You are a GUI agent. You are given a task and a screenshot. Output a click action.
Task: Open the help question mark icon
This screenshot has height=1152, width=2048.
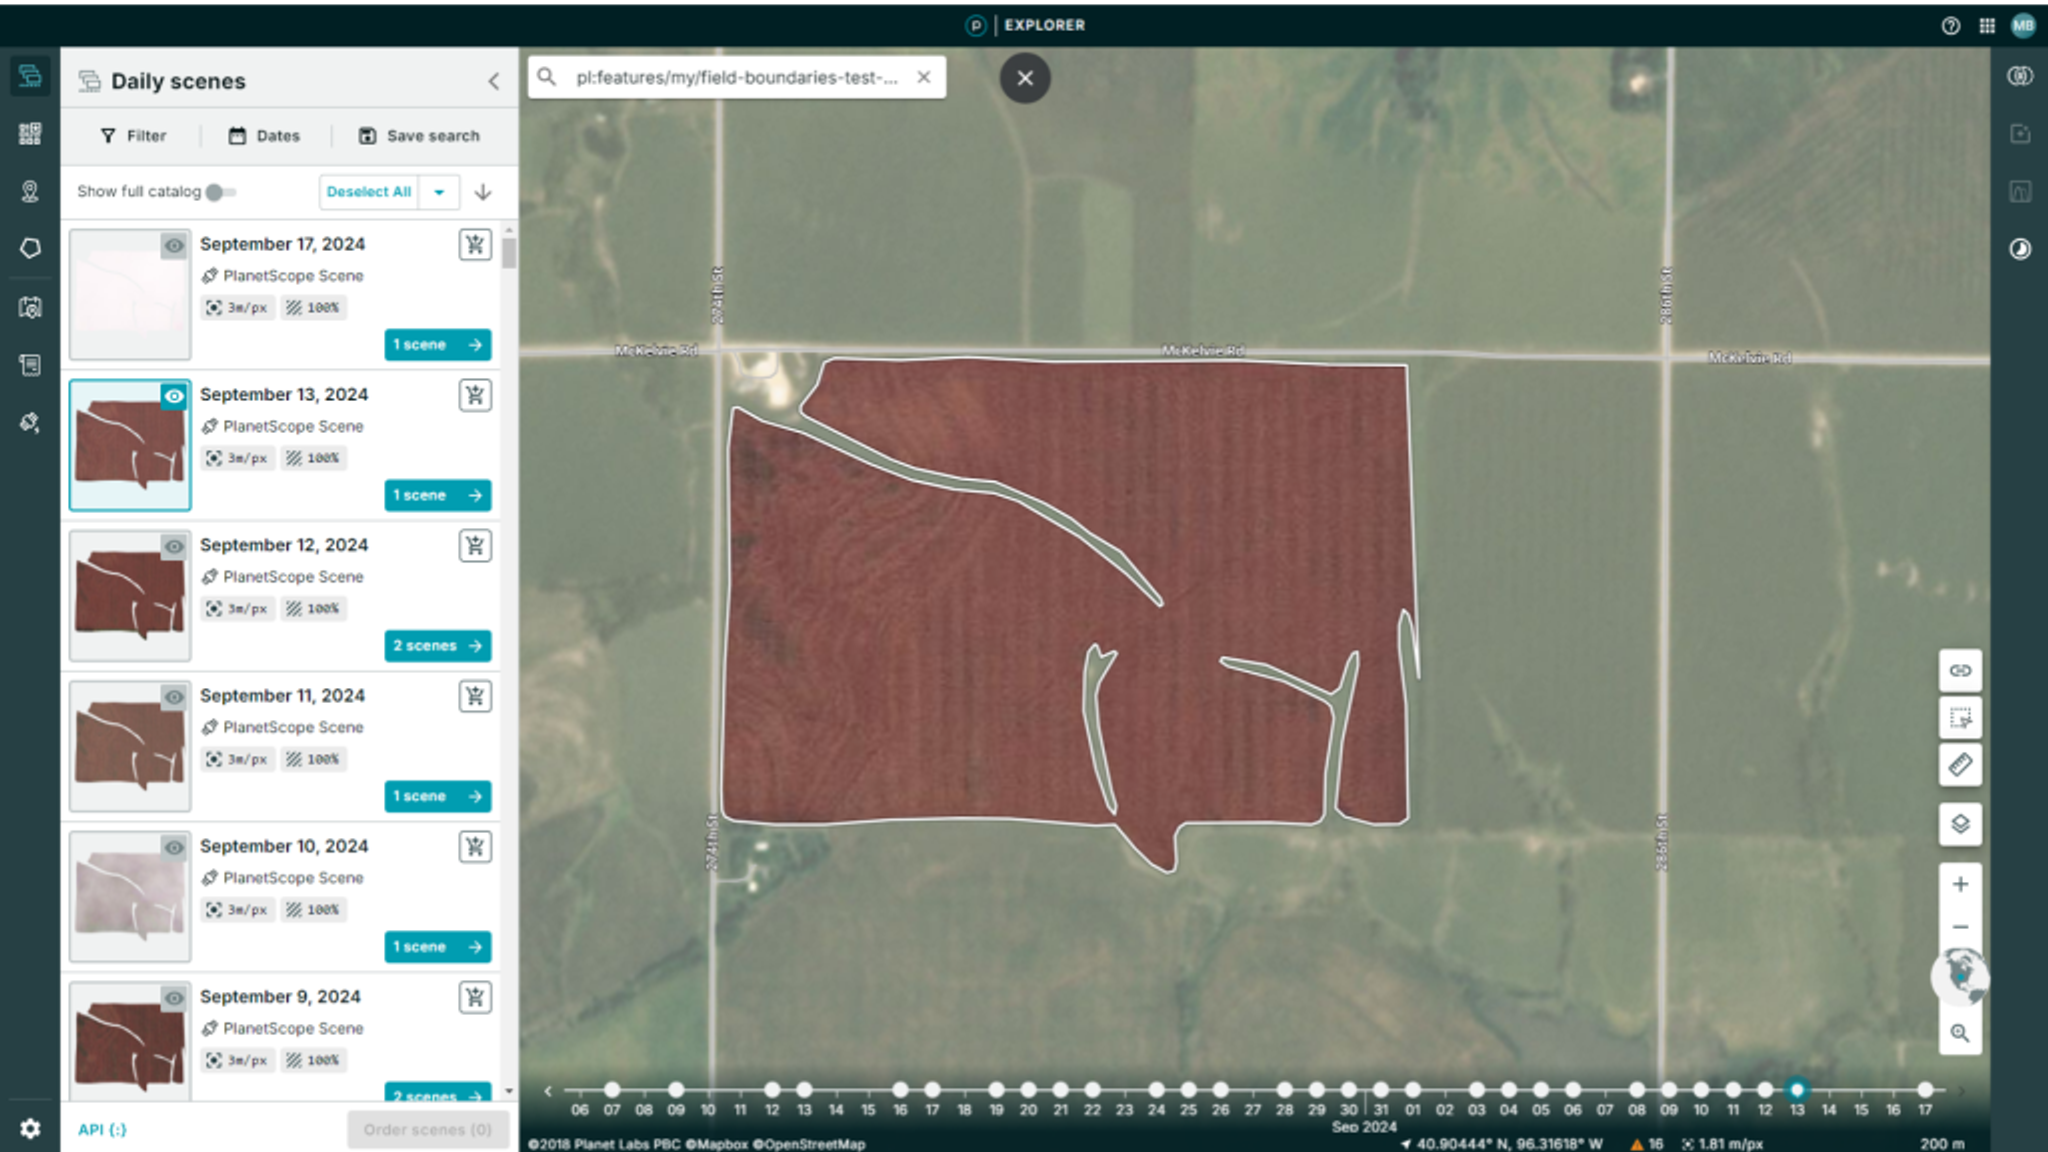click(x=1950, y=26)
